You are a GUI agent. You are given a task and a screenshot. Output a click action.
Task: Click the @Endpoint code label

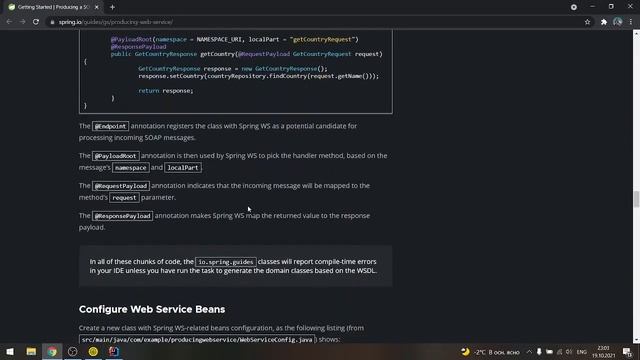(110, 126)
